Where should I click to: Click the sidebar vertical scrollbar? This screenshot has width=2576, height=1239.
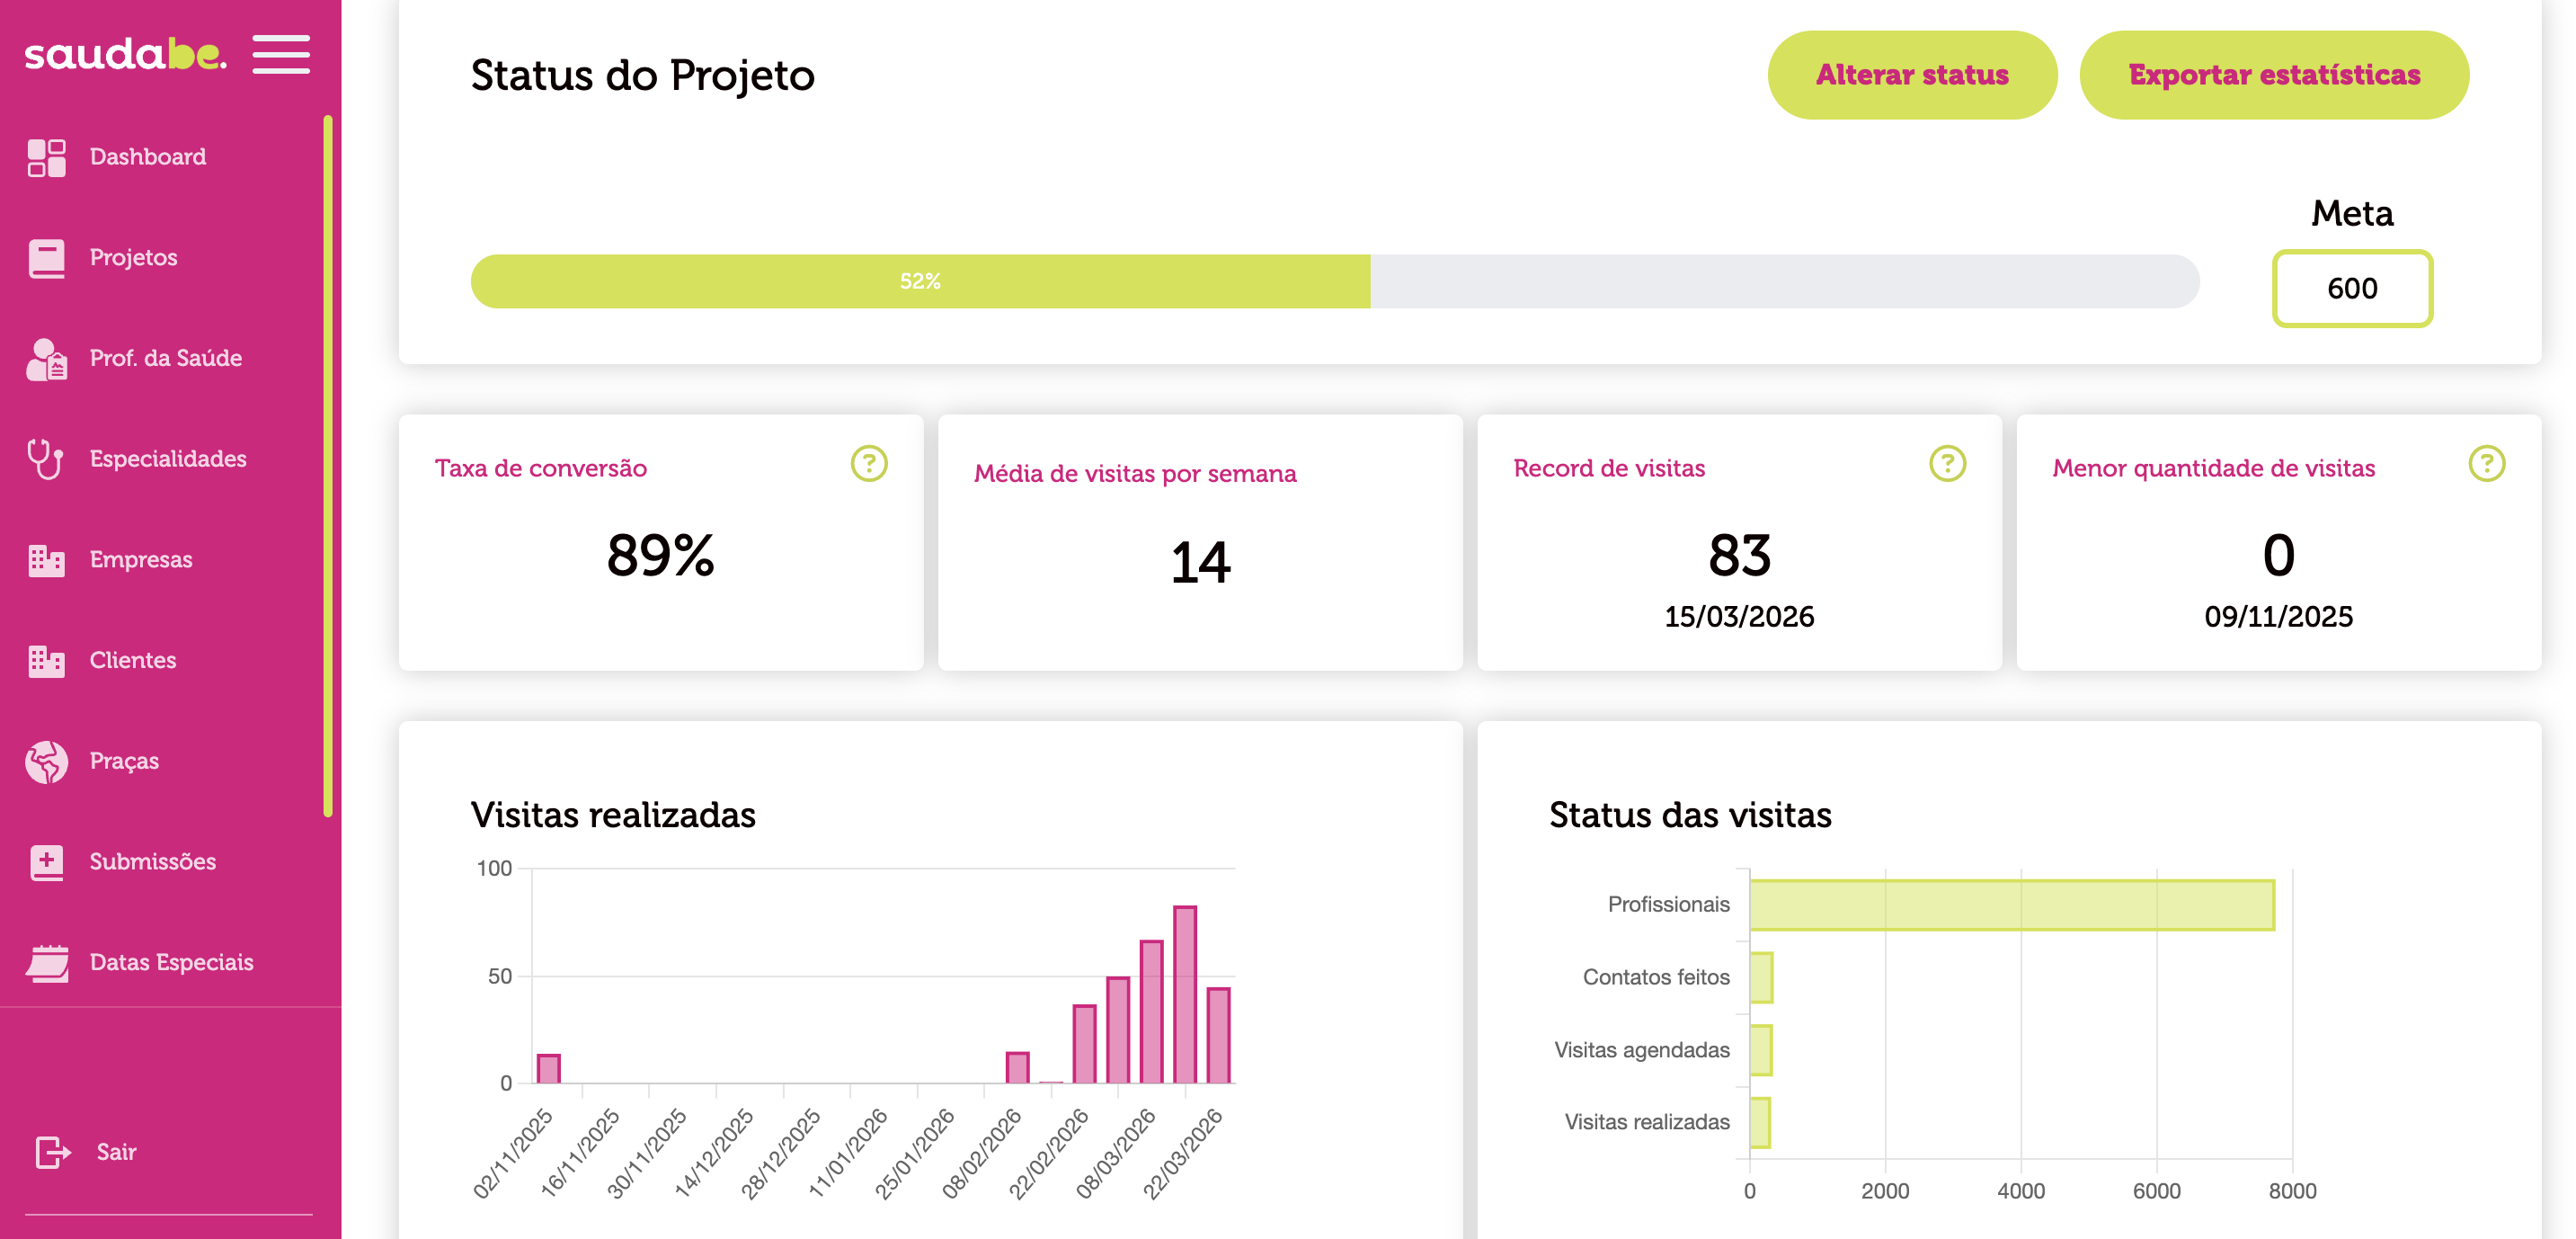click(x=327, y=465)
